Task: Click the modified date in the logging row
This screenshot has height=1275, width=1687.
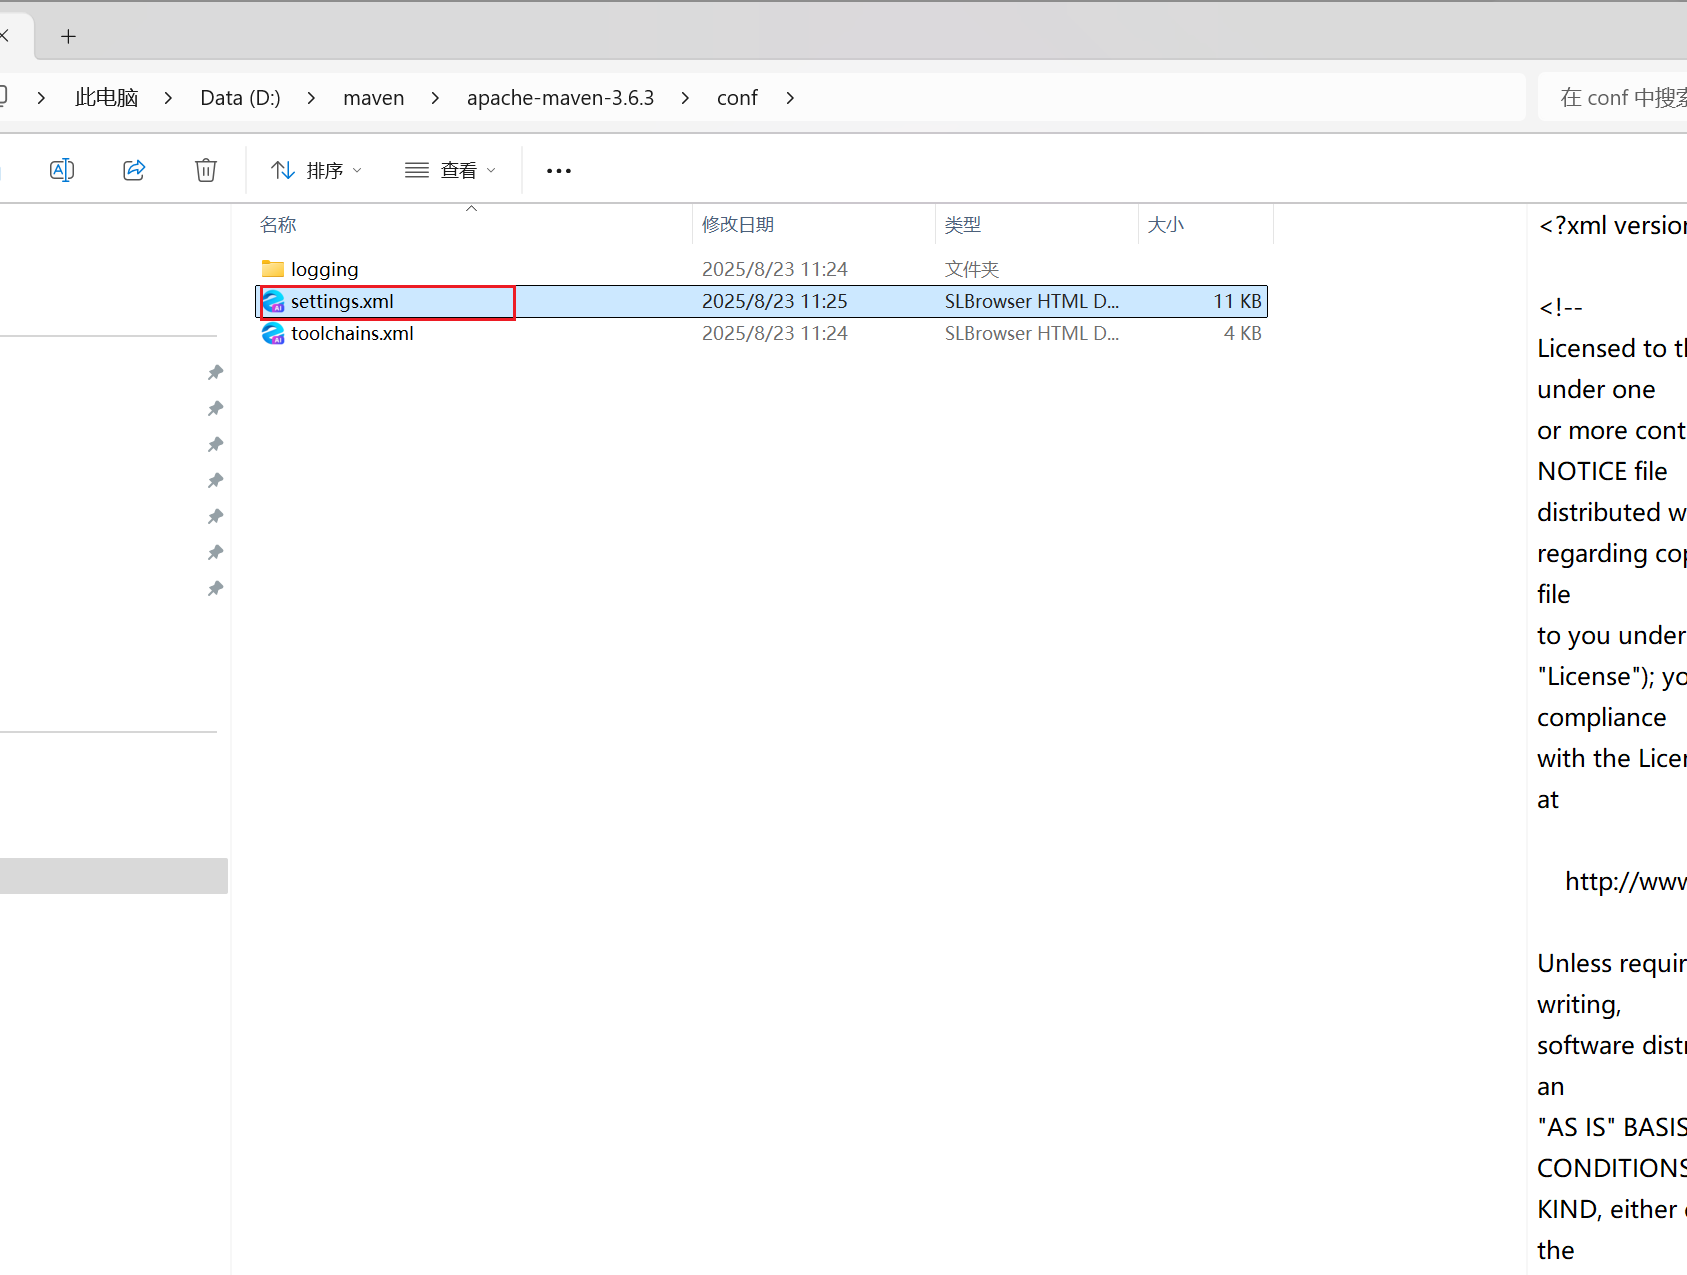Action: pos(775,269)
